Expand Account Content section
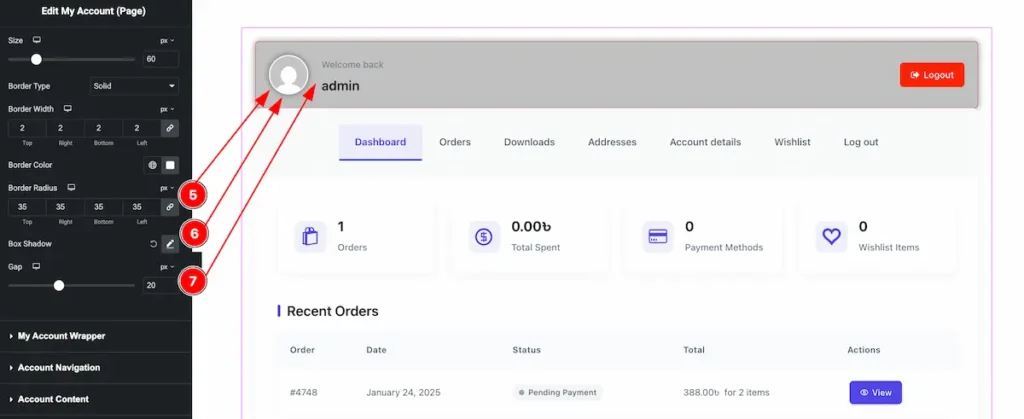 point(53,399)
